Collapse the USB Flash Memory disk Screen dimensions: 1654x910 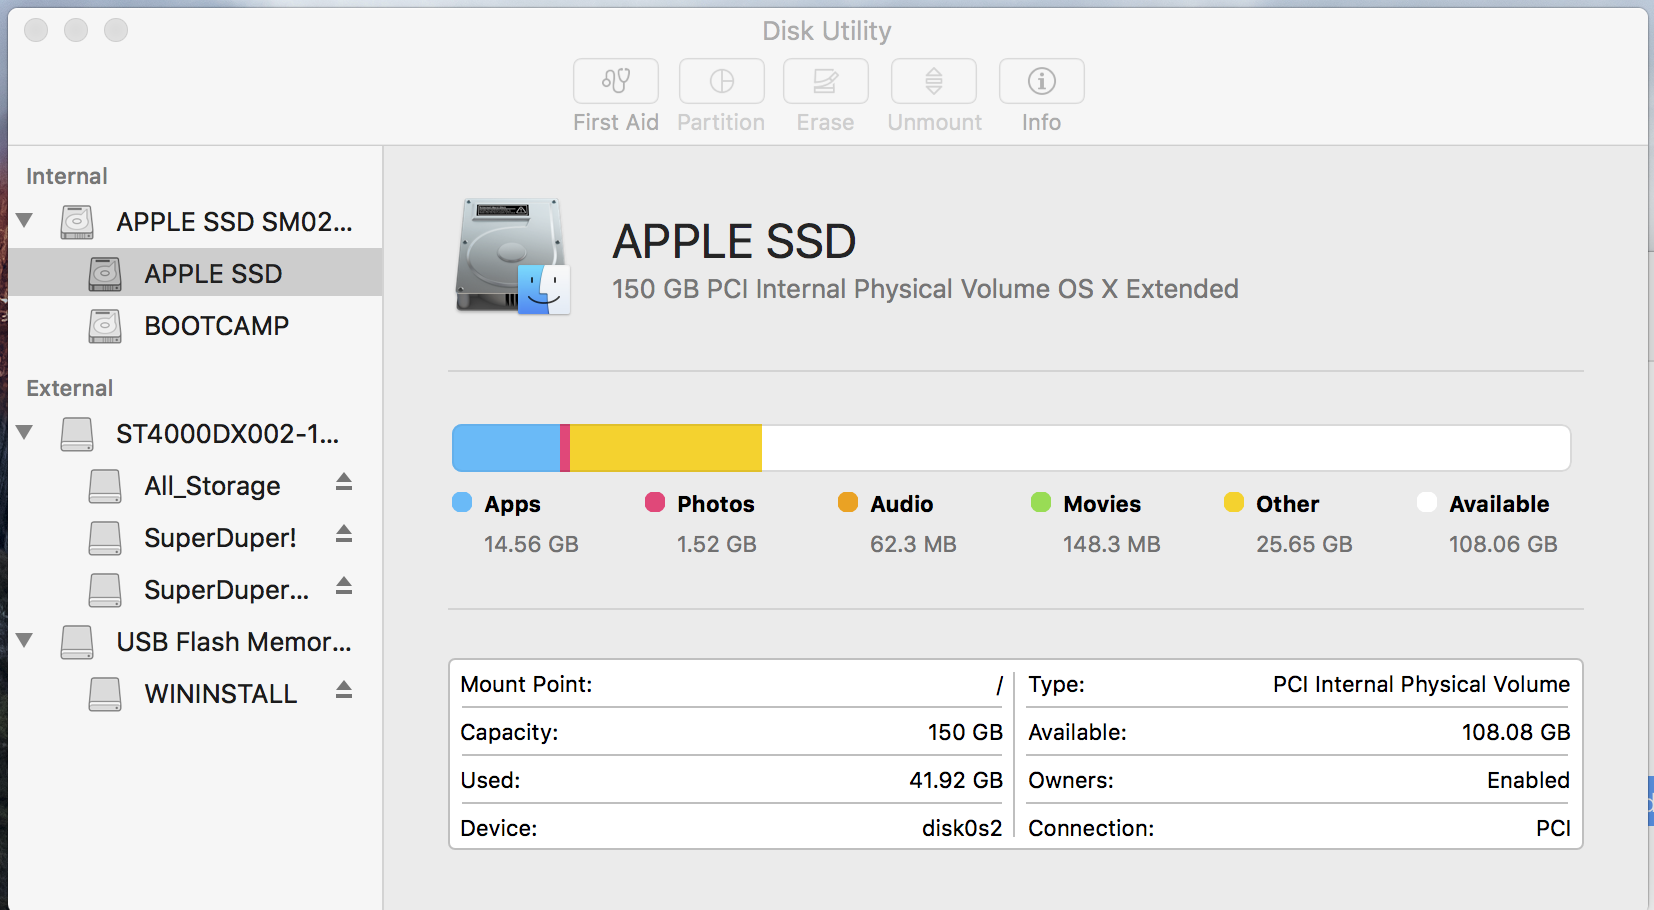point(25,640)
